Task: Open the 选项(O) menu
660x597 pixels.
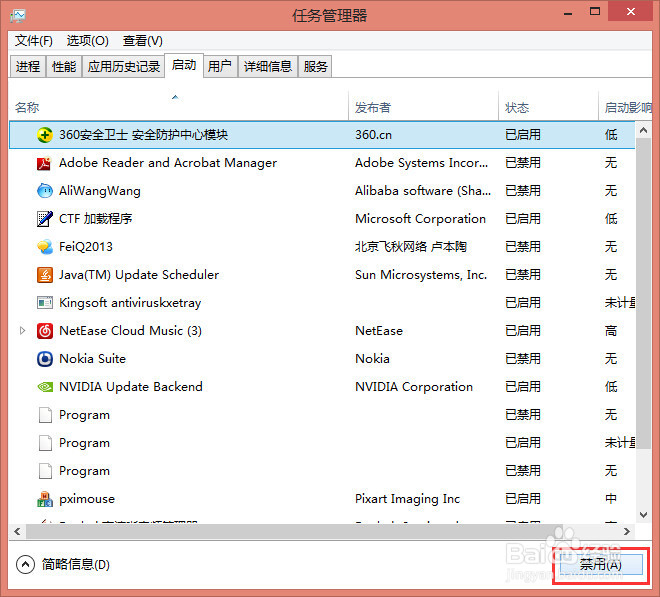Action: [x=88, y=41]
